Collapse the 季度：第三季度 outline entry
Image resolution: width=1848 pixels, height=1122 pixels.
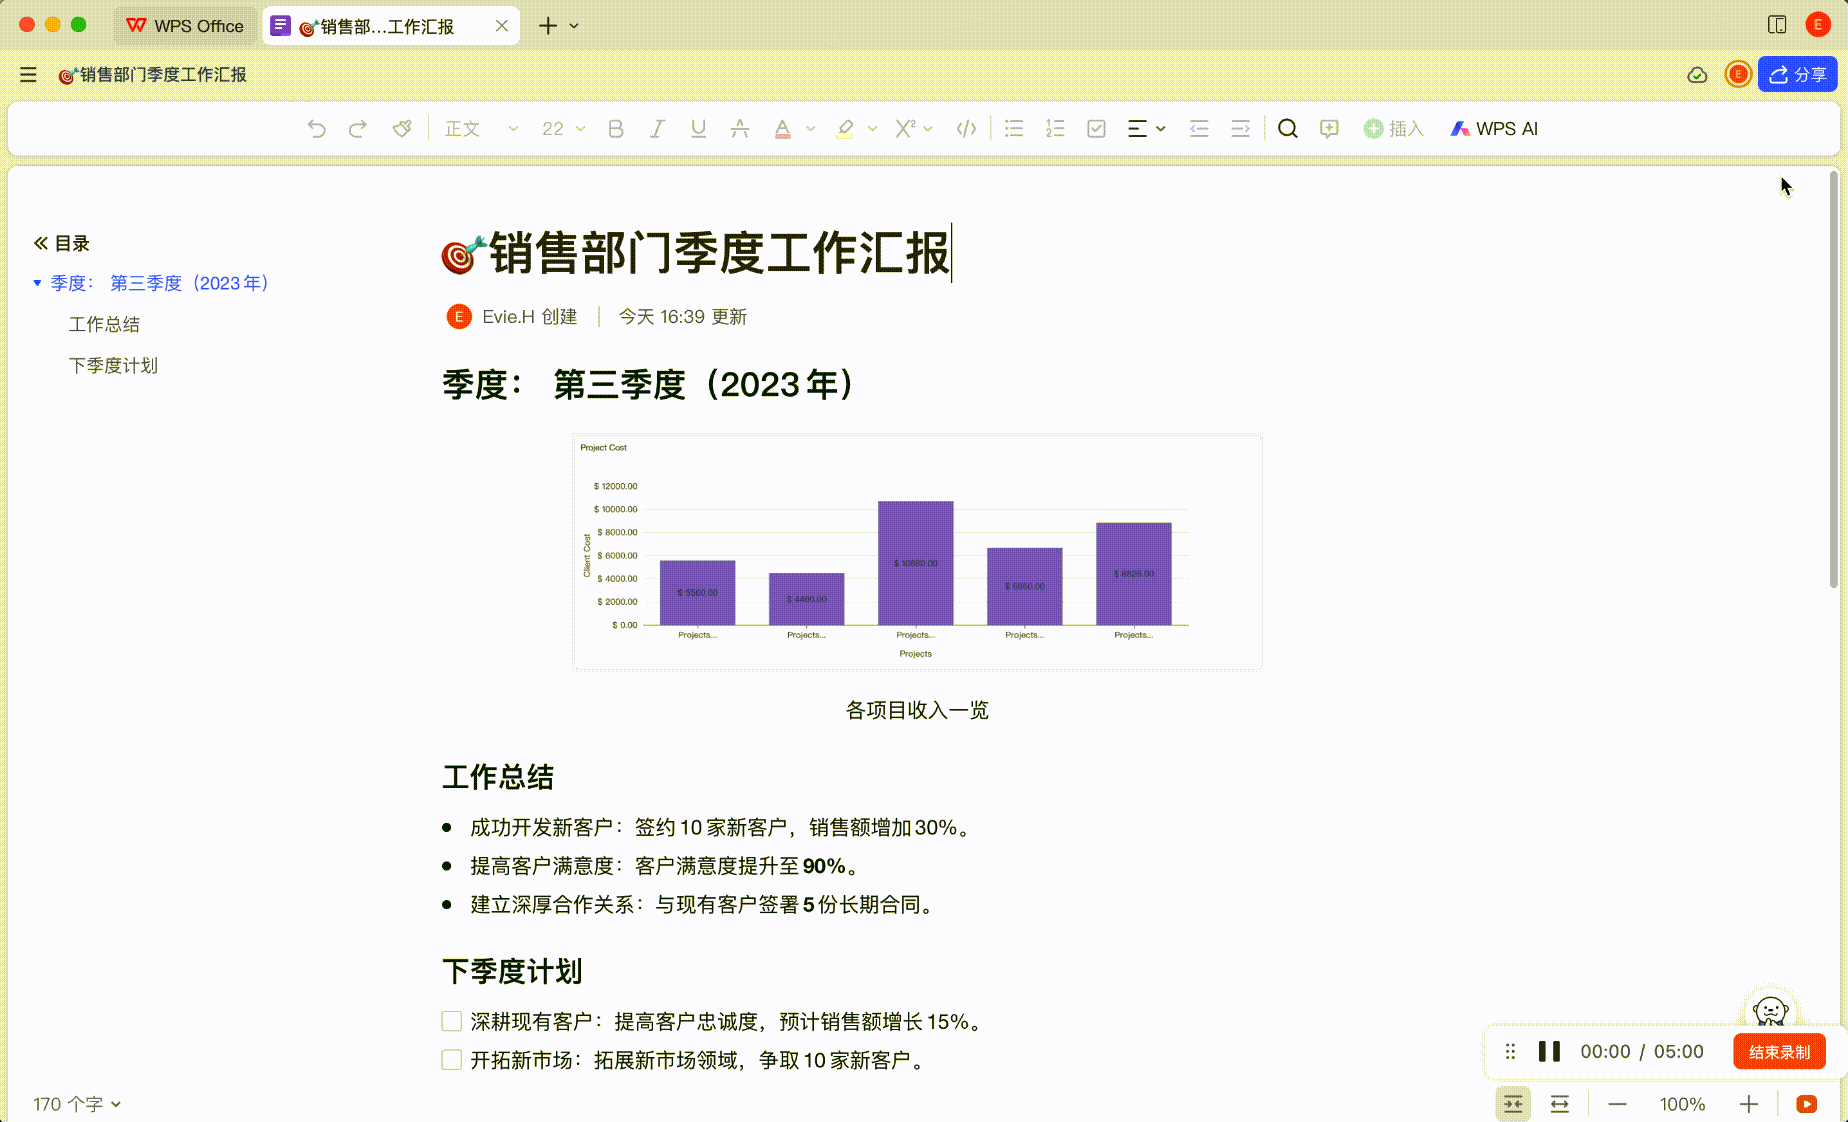click(37, 282)
